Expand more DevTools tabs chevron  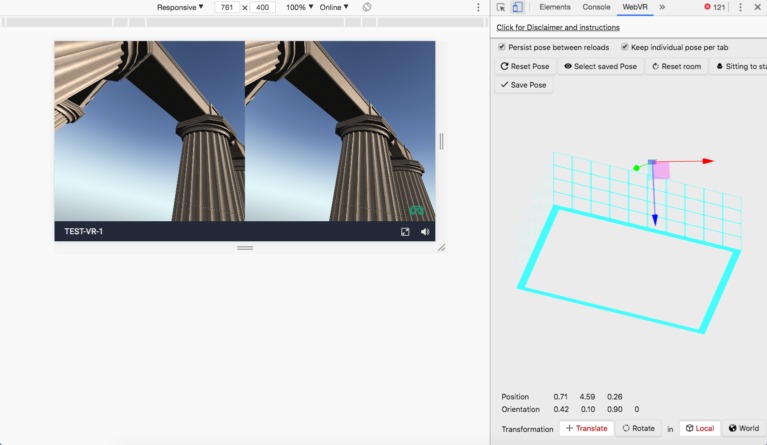[662, 7]
